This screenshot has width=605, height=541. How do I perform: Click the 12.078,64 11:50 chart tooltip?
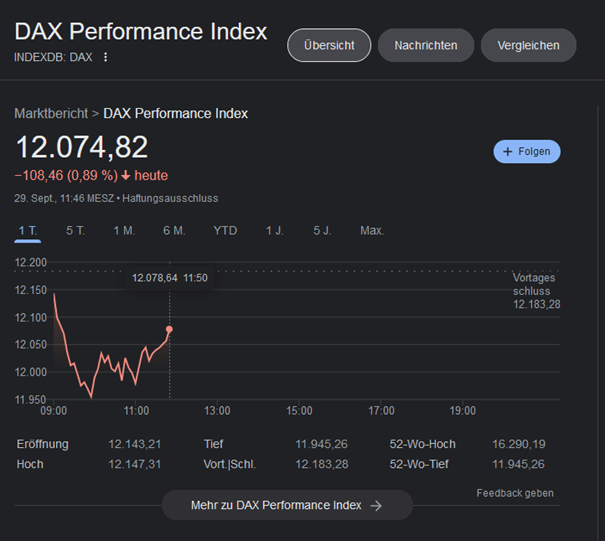coord(170,278)
